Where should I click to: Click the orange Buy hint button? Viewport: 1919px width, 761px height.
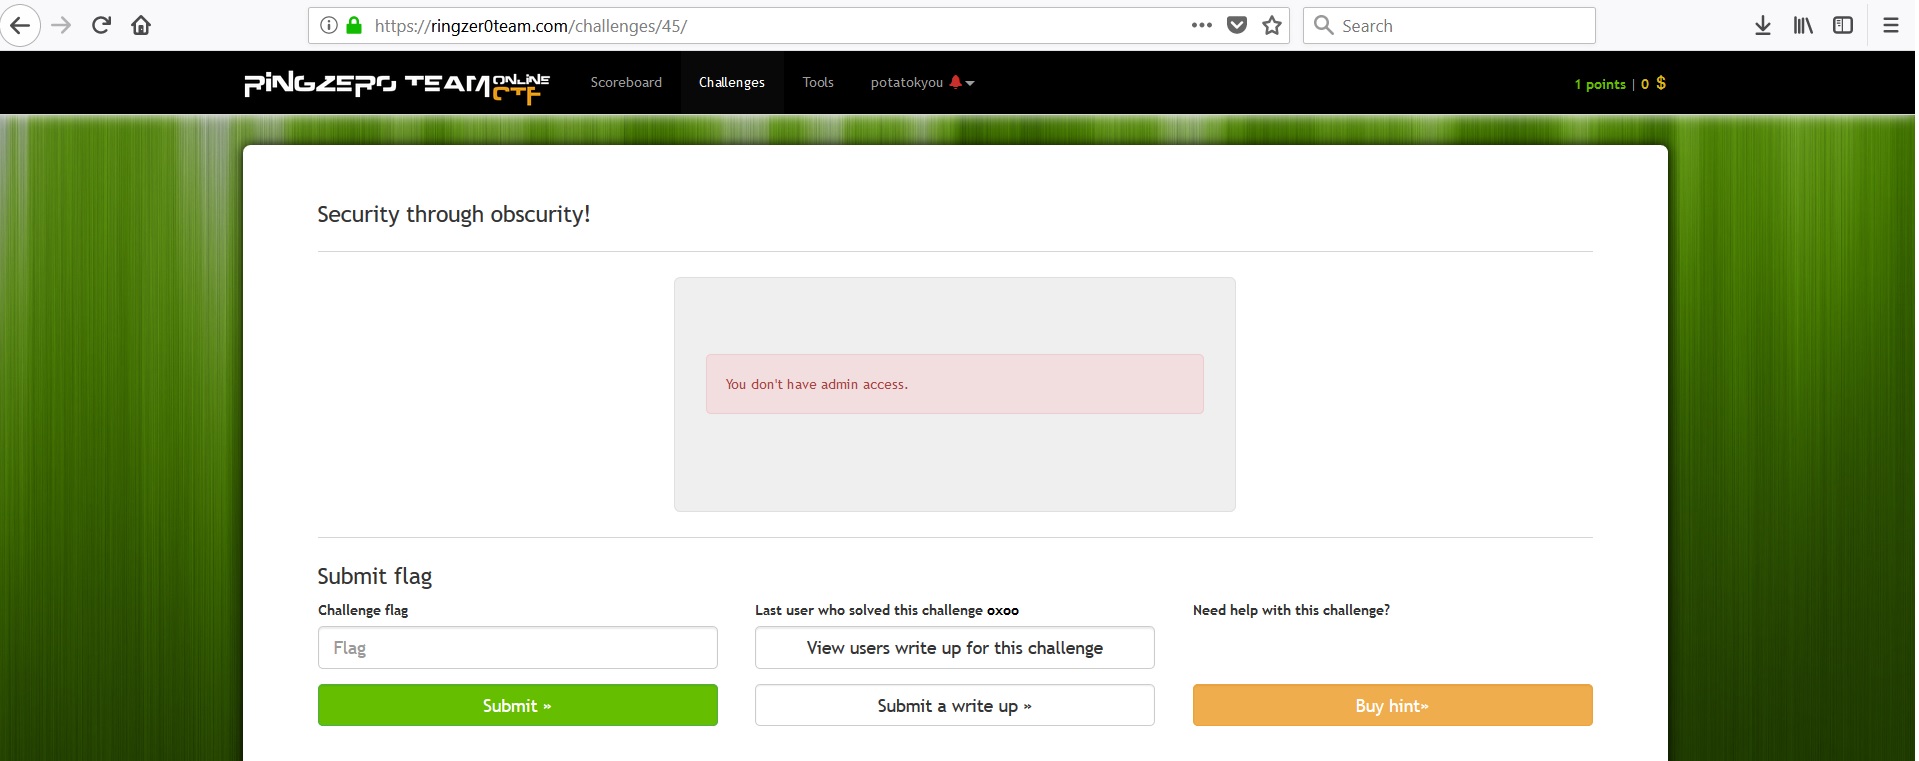click(x=1392, y=705)
